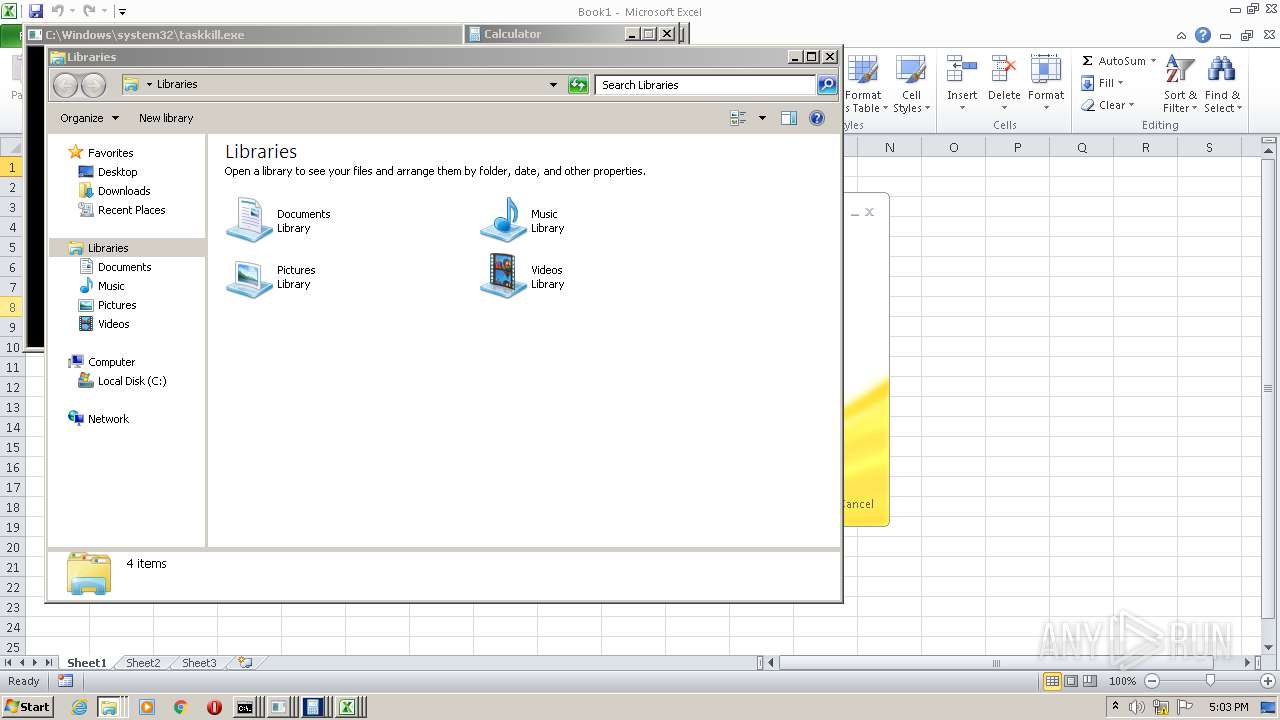Click the 100% zoom level text
This screenshot has height=720, width=1280.
[x=1122, y=681]
